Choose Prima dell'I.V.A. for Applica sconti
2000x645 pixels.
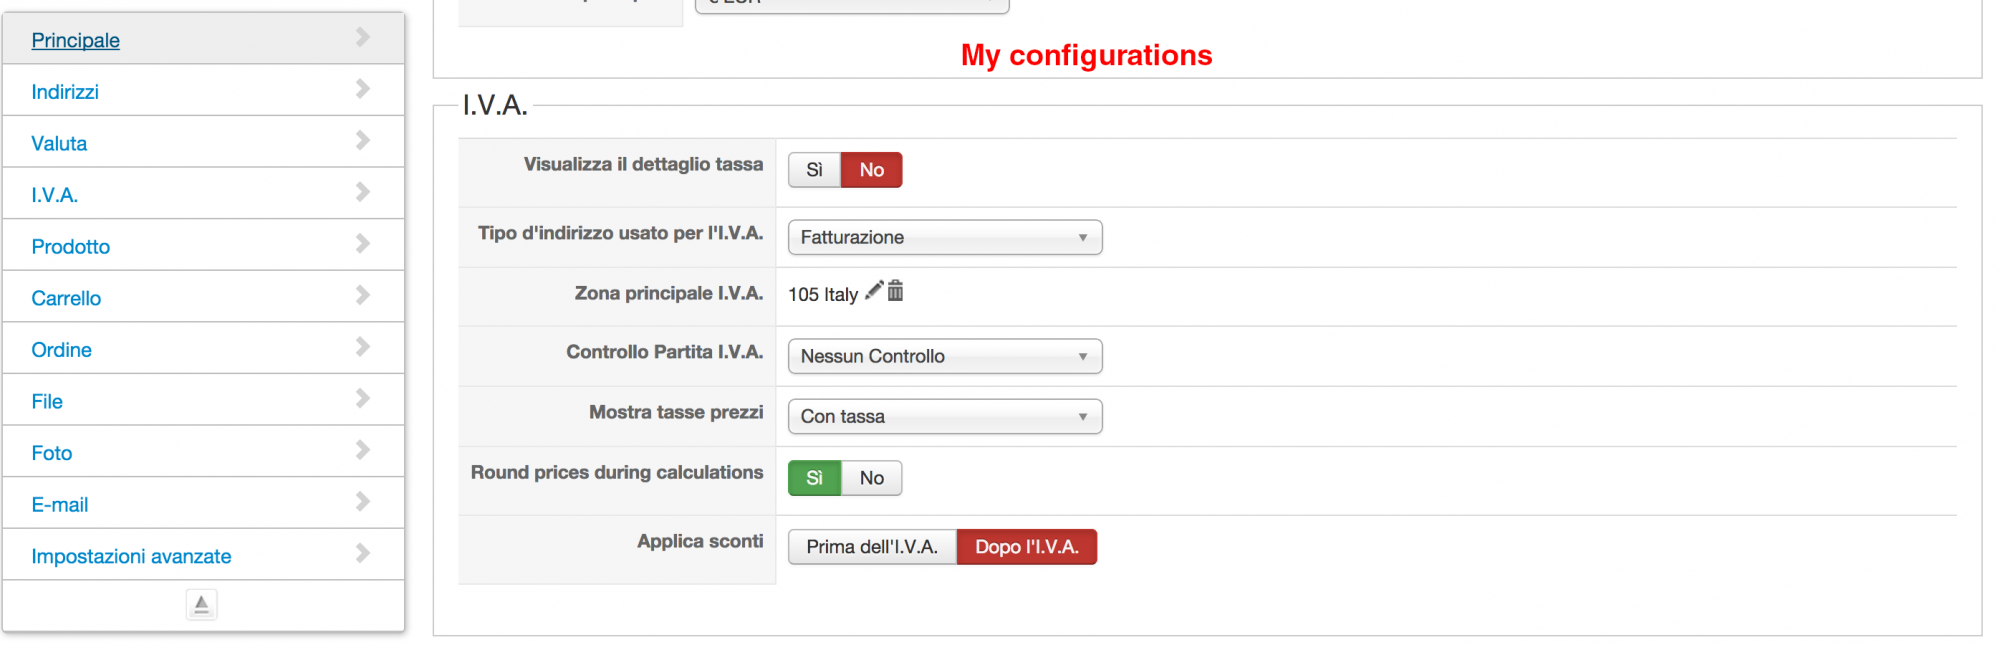[872, 547]
